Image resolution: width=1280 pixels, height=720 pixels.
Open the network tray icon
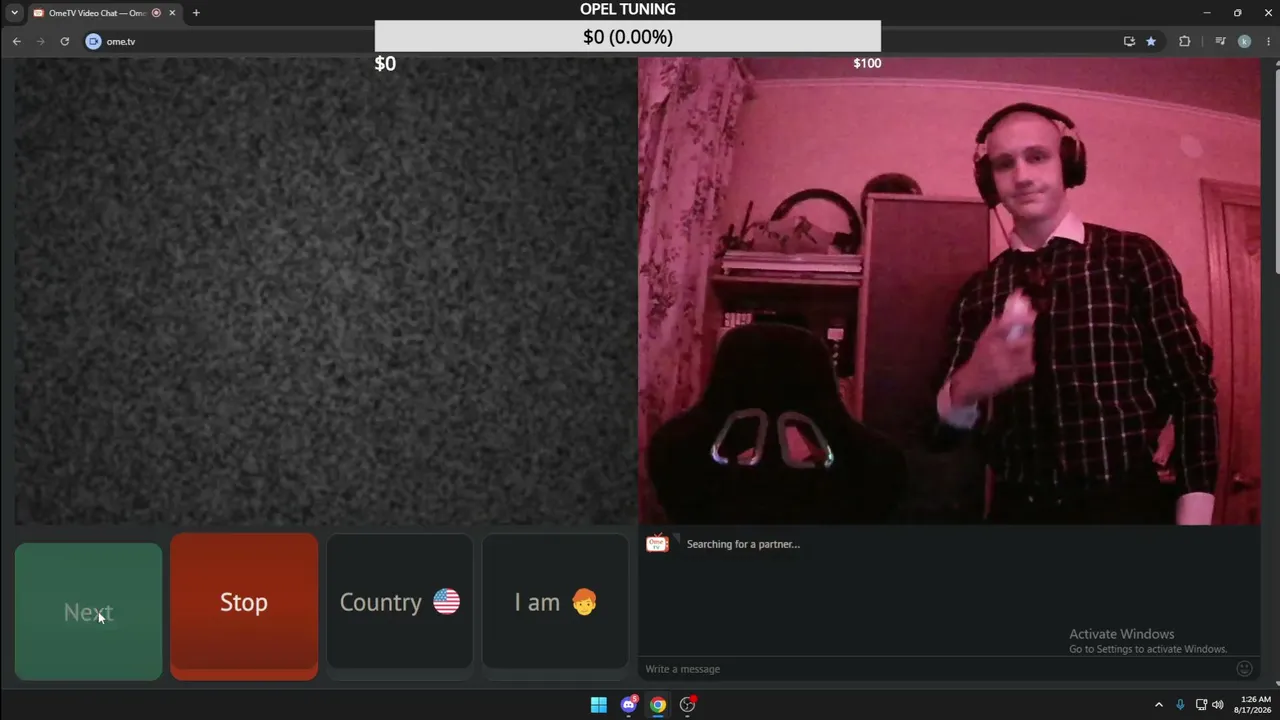point(1201,705)
